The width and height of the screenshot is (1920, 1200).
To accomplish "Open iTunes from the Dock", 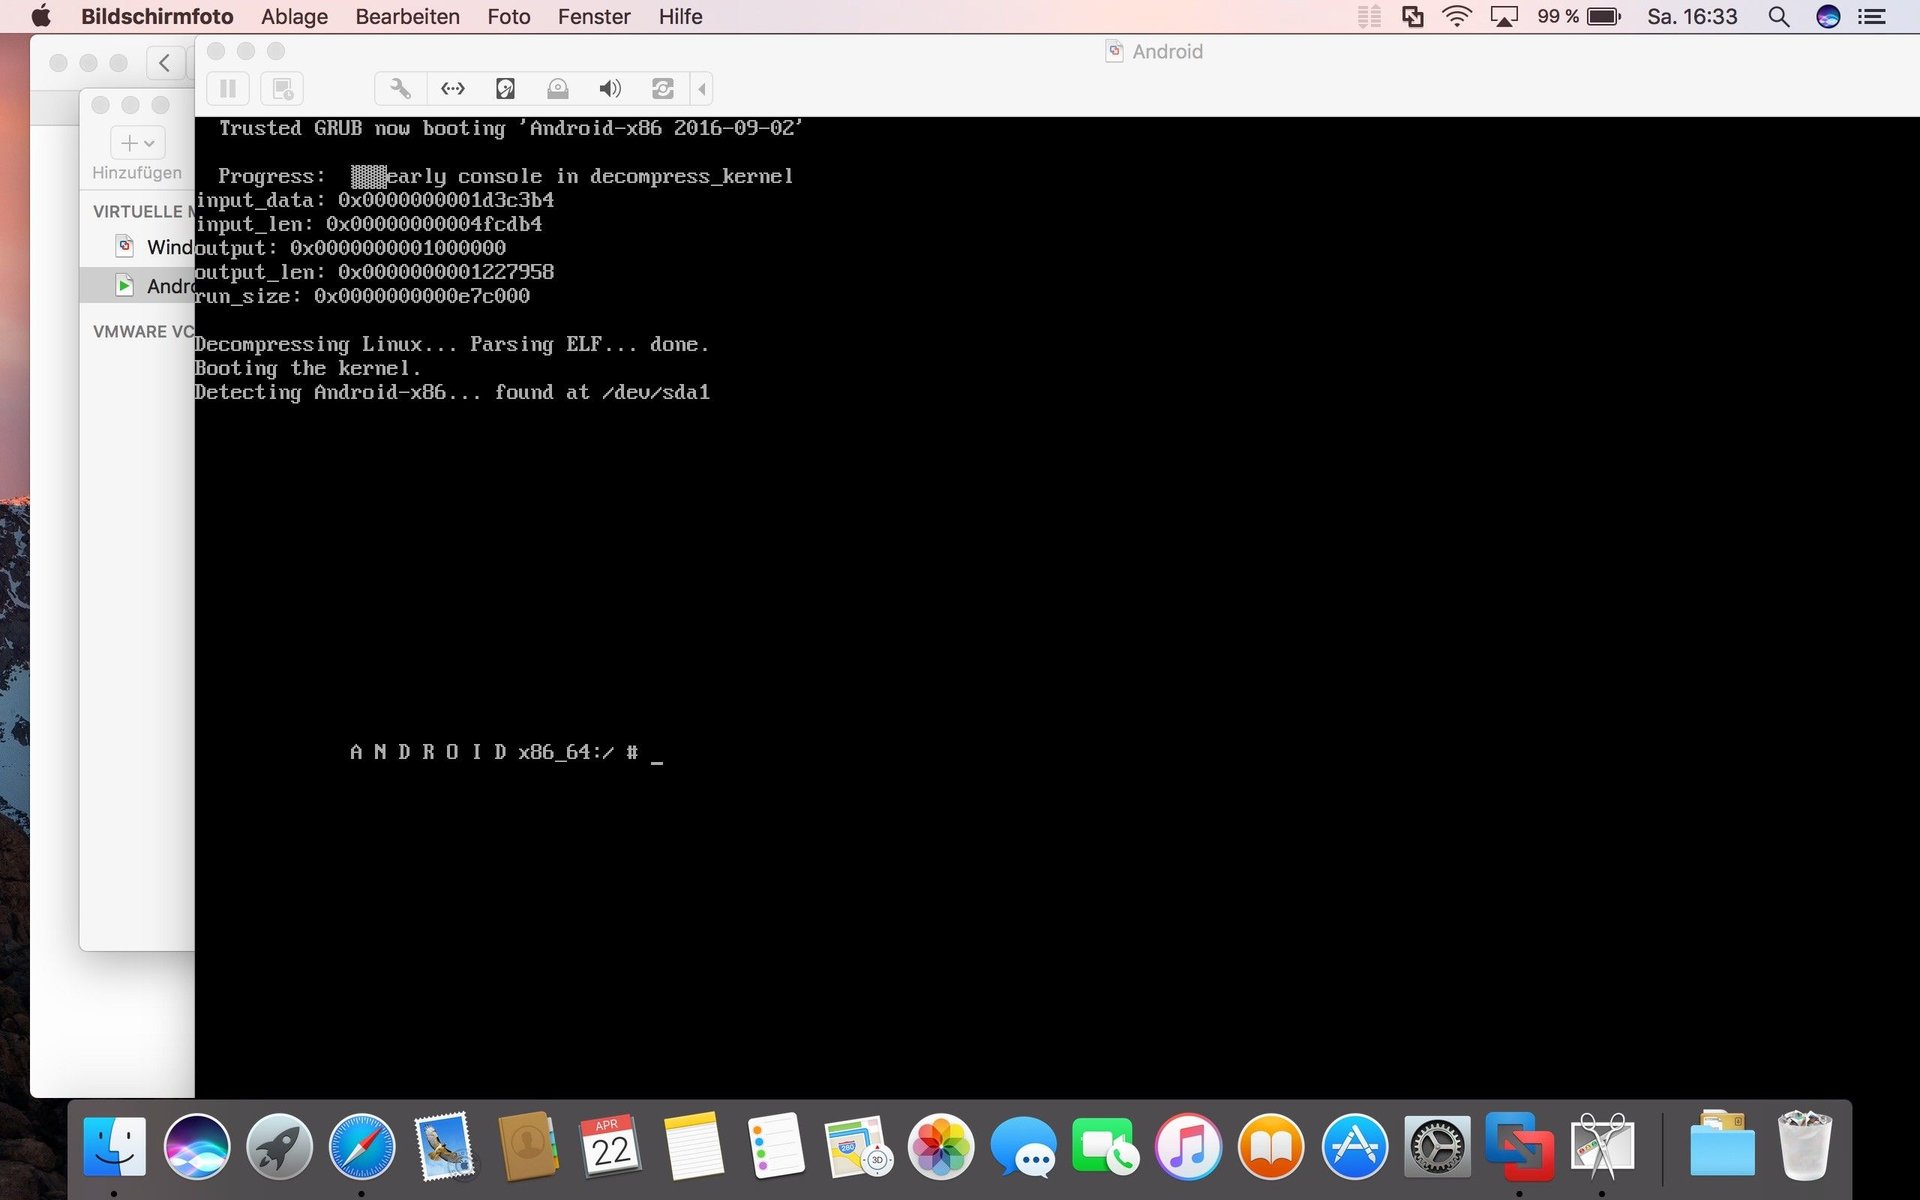I will [1188, 1146].
